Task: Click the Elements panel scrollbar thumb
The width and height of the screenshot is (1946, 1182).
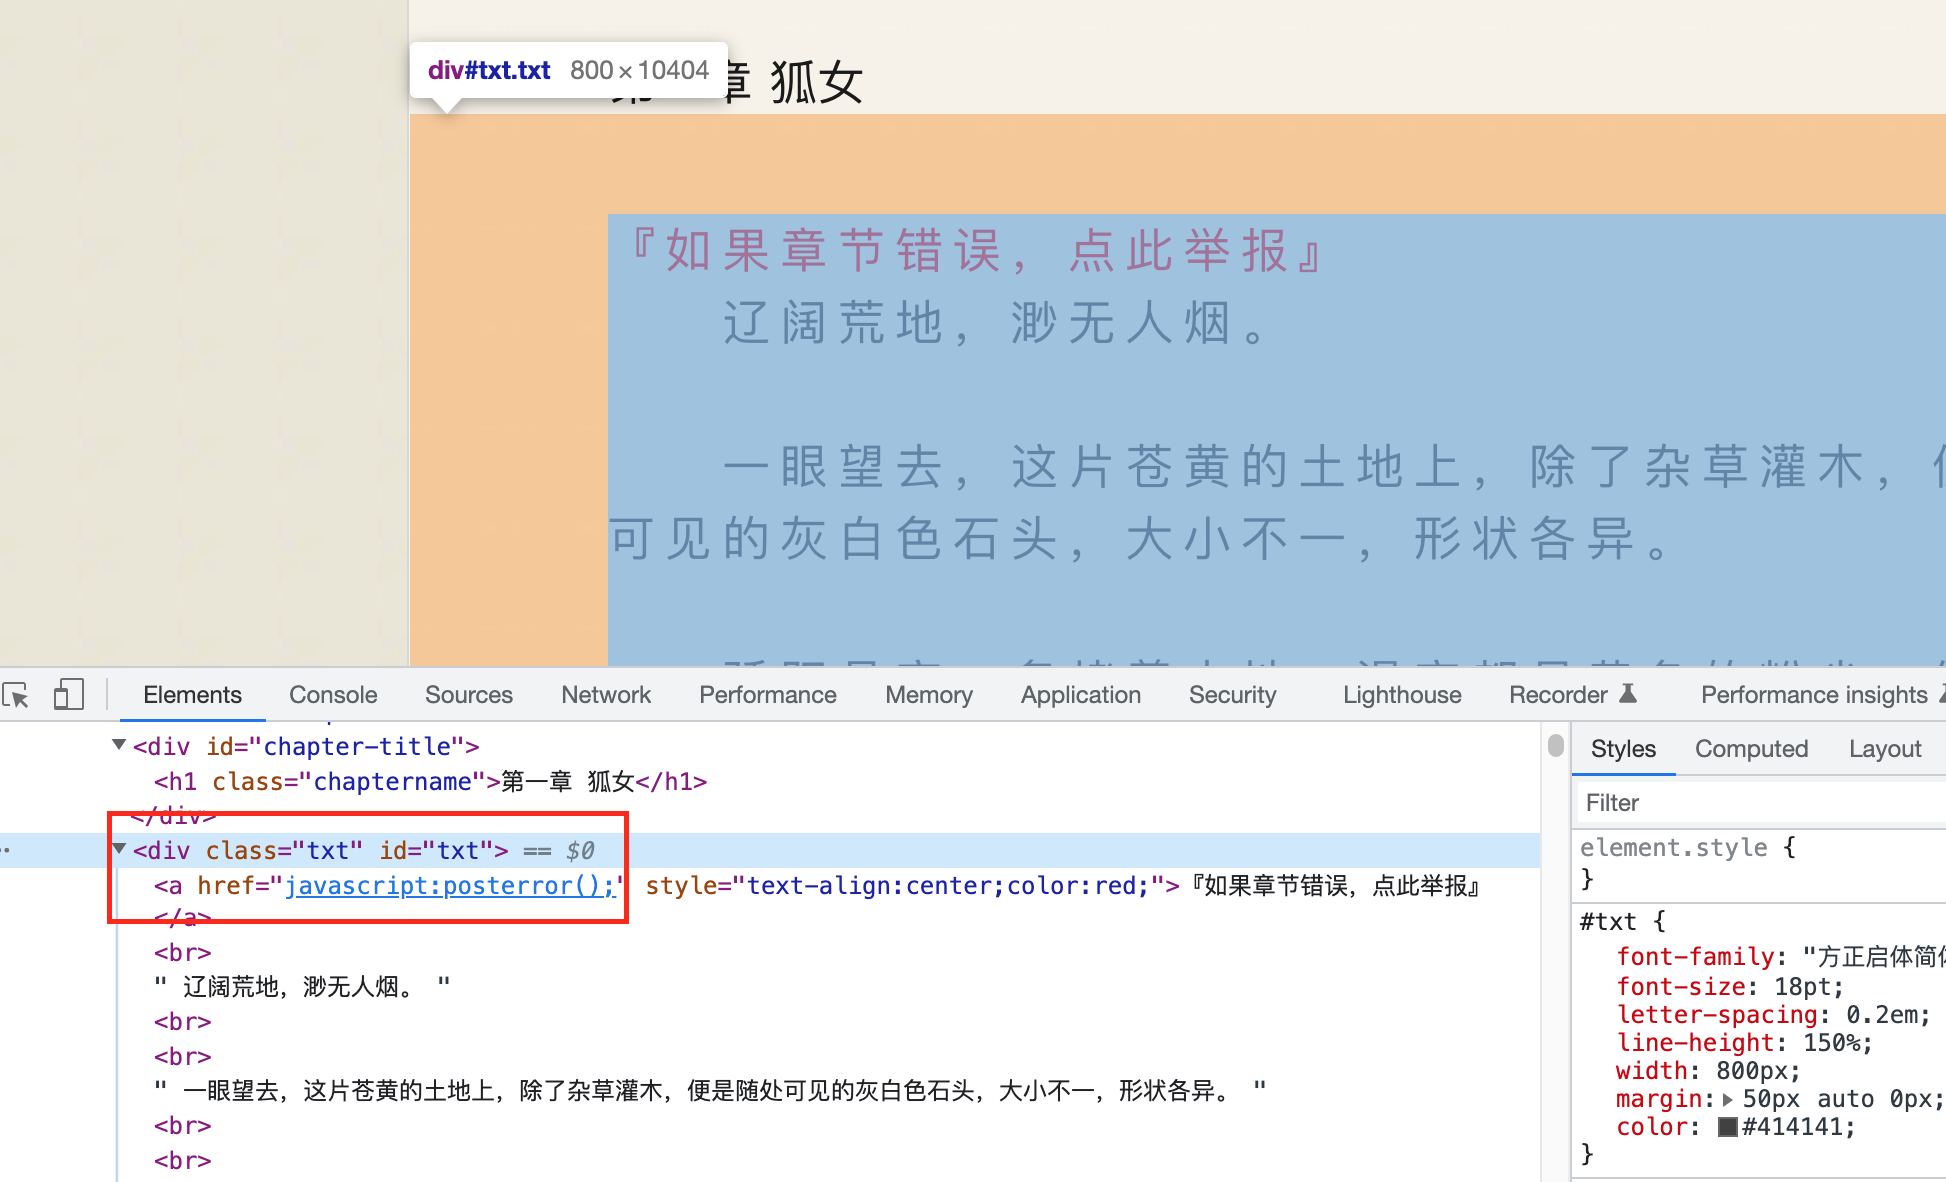Action: point(1555,746)
